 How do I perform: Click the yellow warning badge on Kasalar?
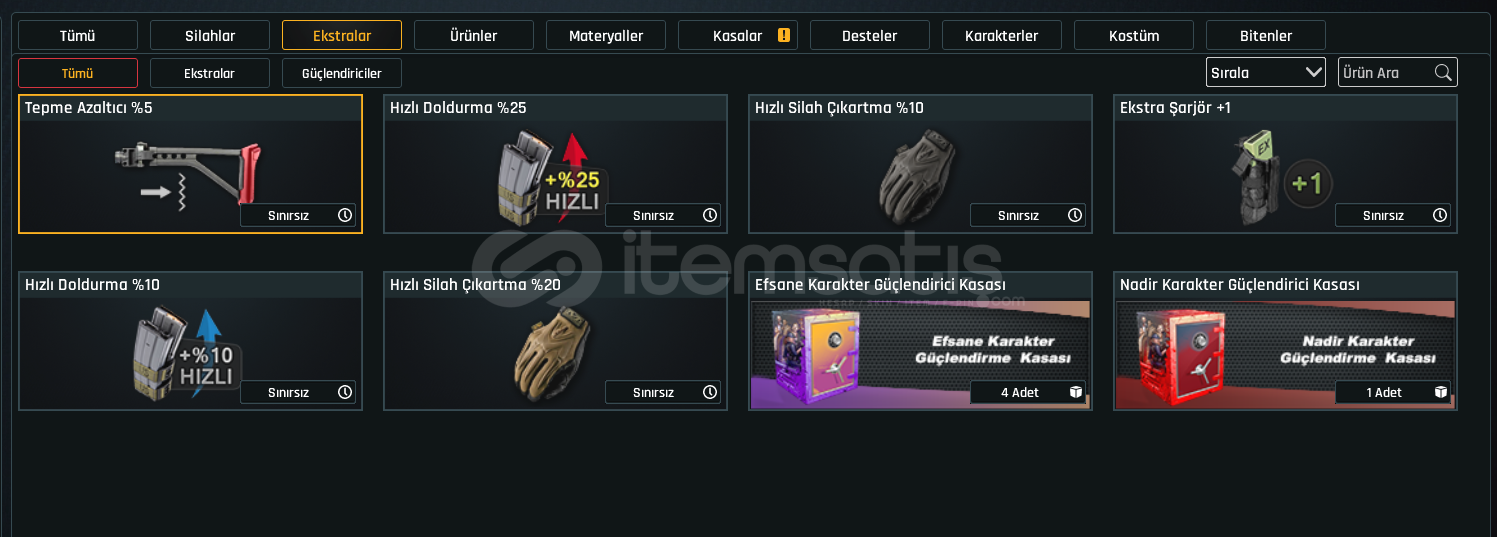point(784,35)
